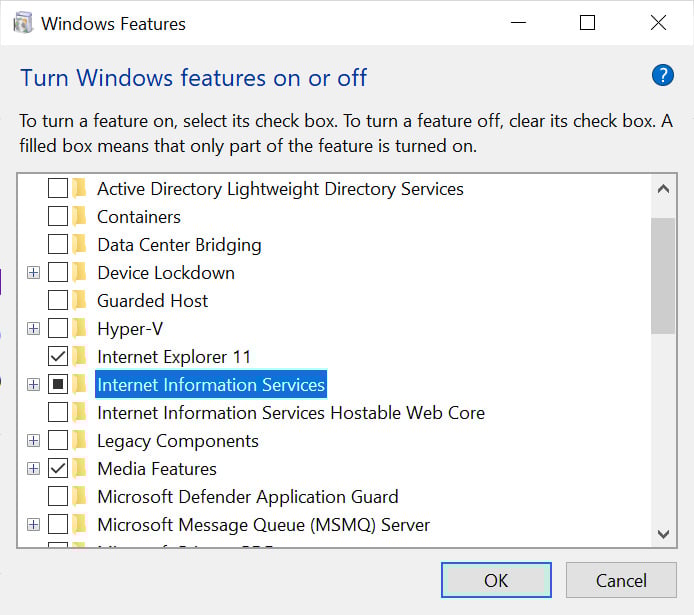Click folder icon beside Hyper-V
Image resolution: width=694 pixels, height=615 pixels.
pyautogui.click(x=80, y=329)
